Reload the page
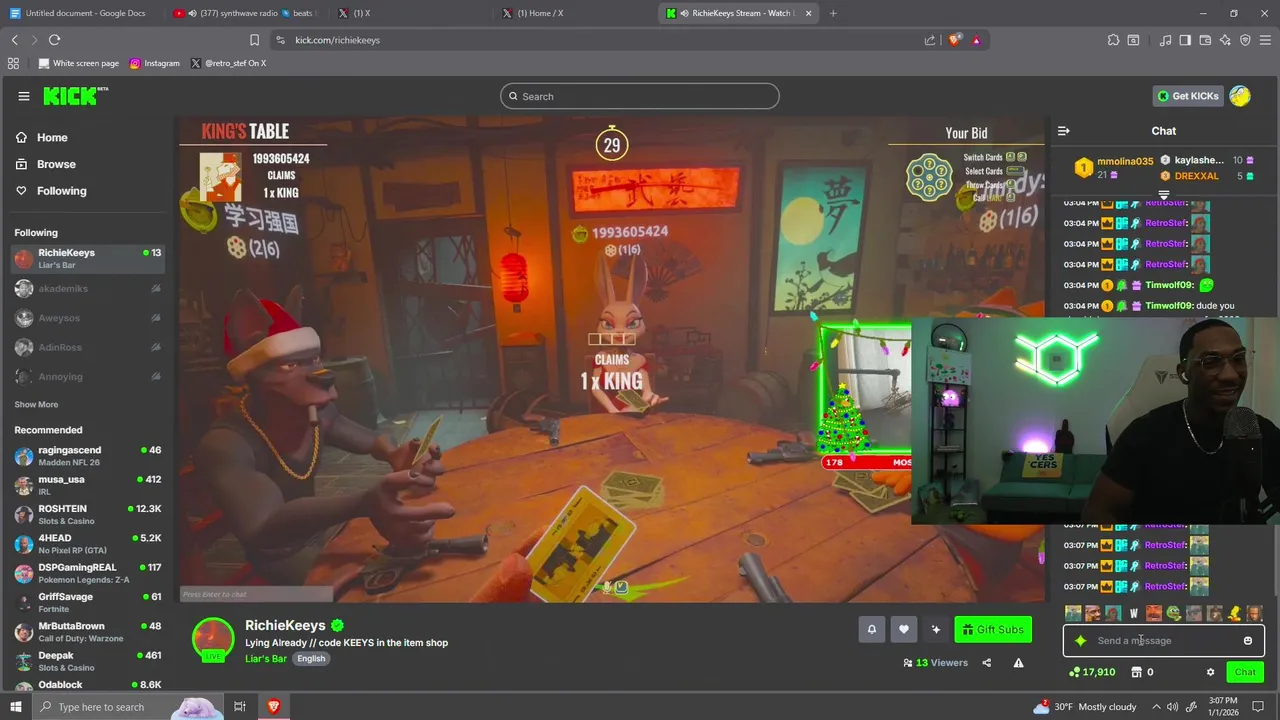The height and width of the screenshot is (720, 1280). pyautogui.click(x=54, y=40)
